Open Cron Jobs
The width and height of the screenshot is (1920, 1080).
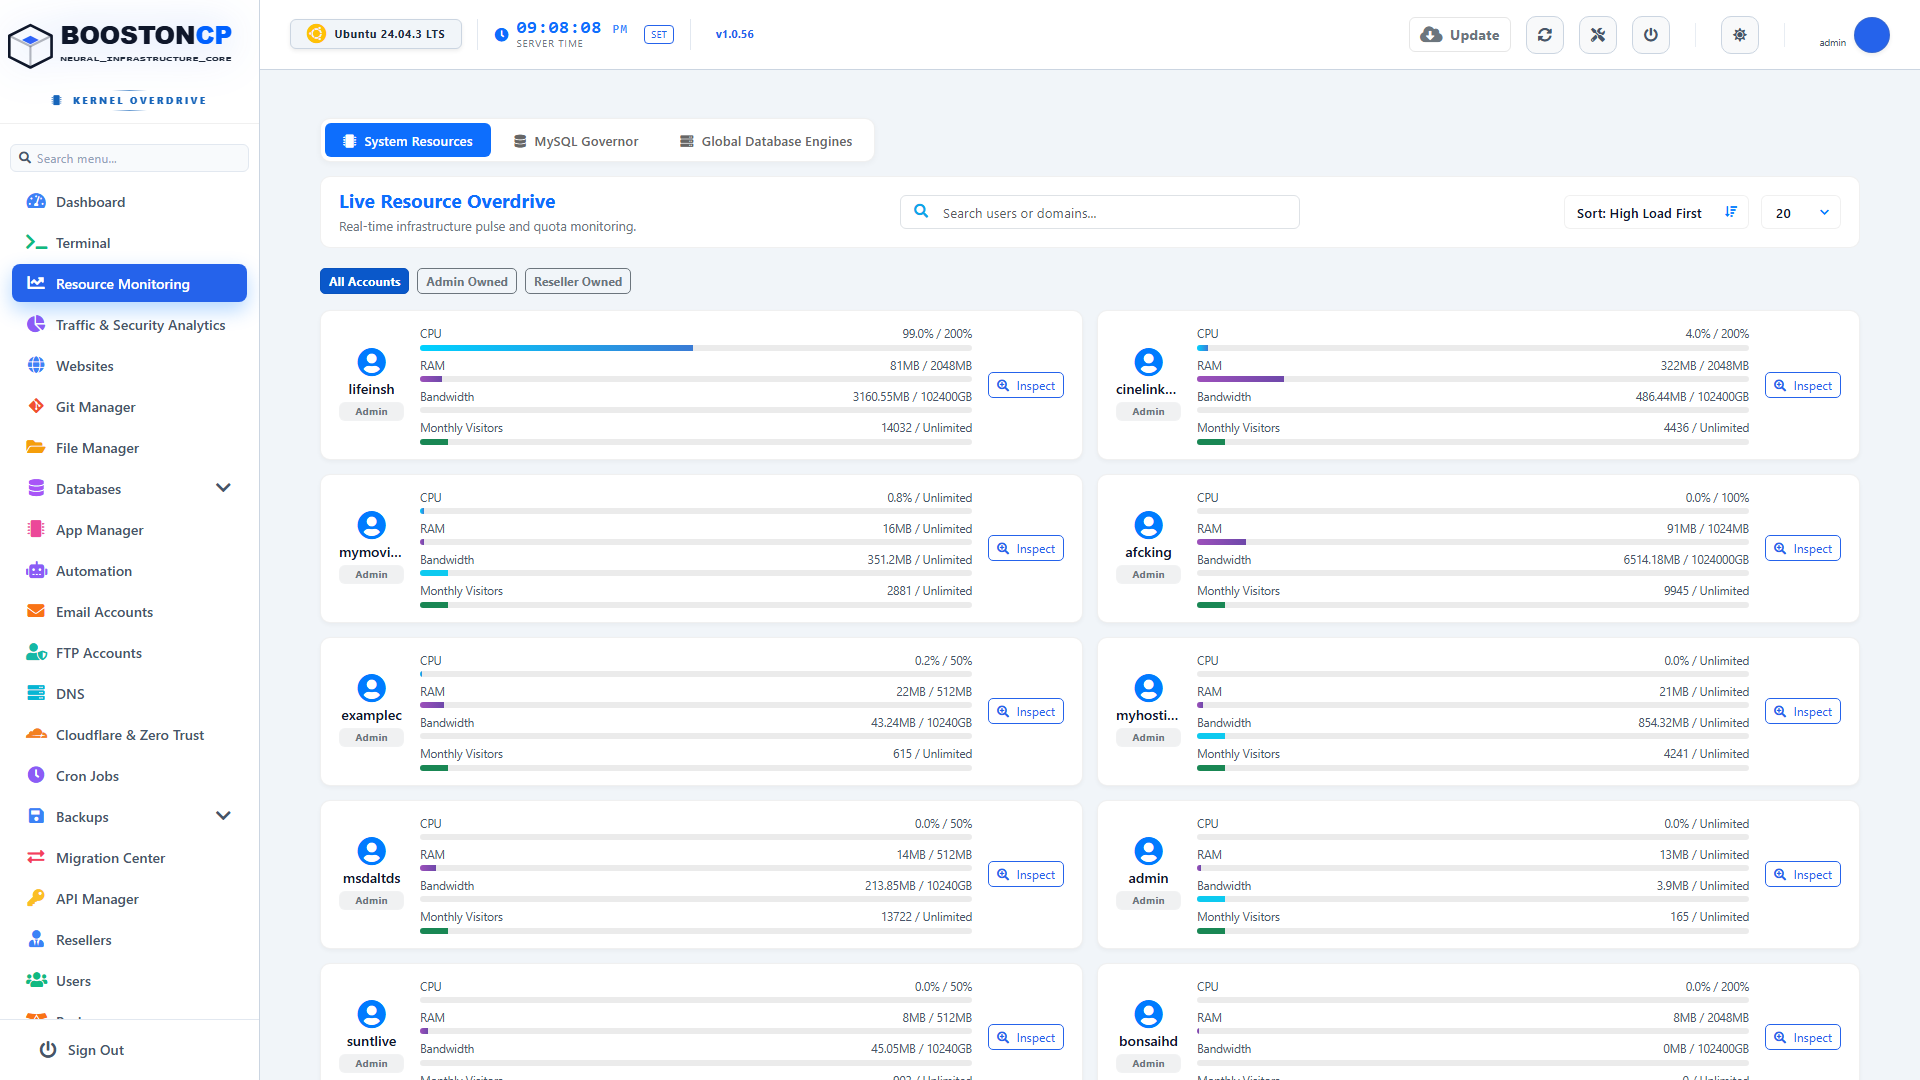(129, 776)
